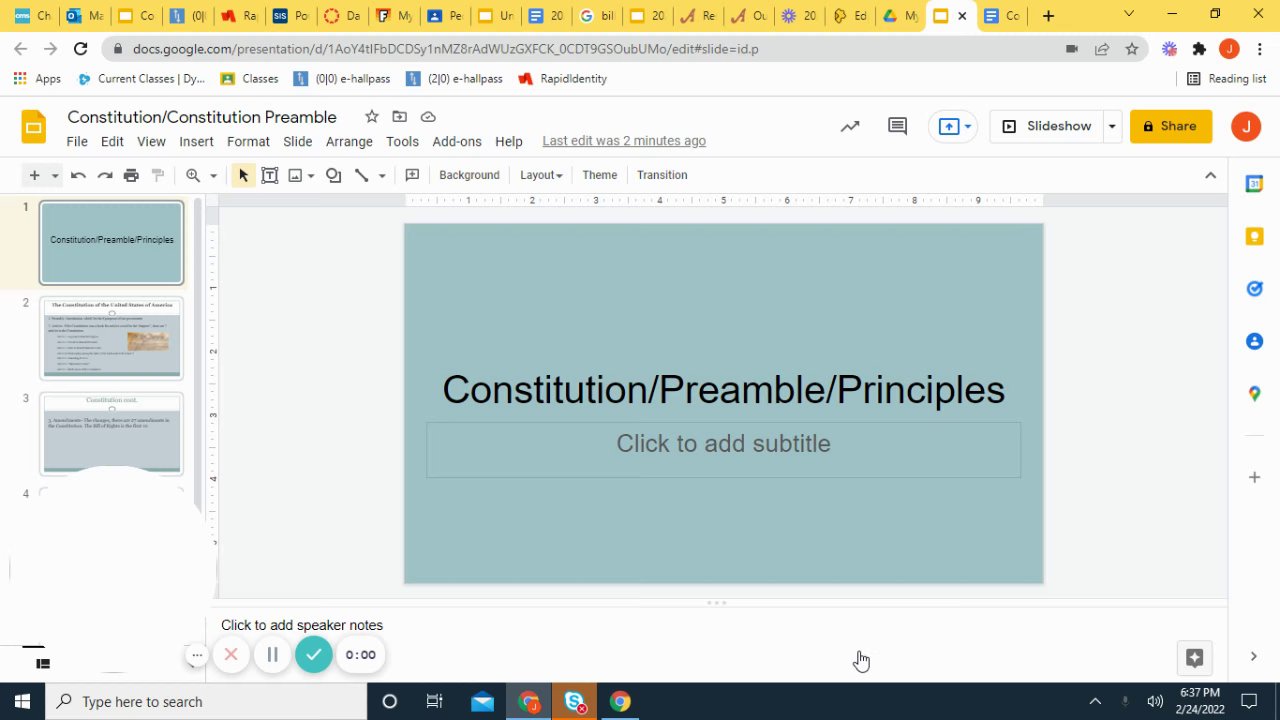Select the shape tool icon
Image resolution: width=1280 pixels, height=720 pixels.
[334, 175]
